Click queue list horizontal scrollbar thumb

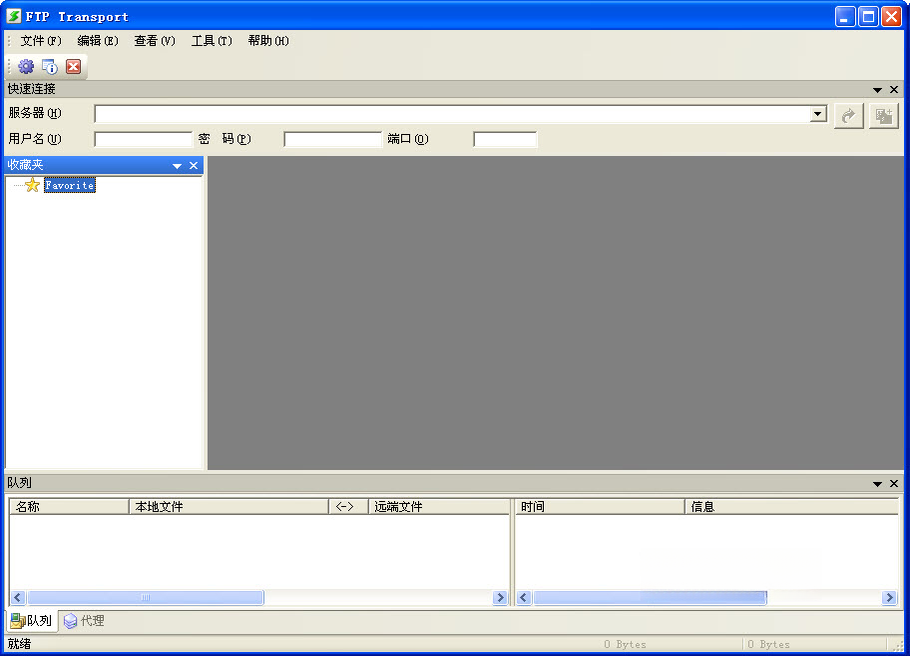146,597
